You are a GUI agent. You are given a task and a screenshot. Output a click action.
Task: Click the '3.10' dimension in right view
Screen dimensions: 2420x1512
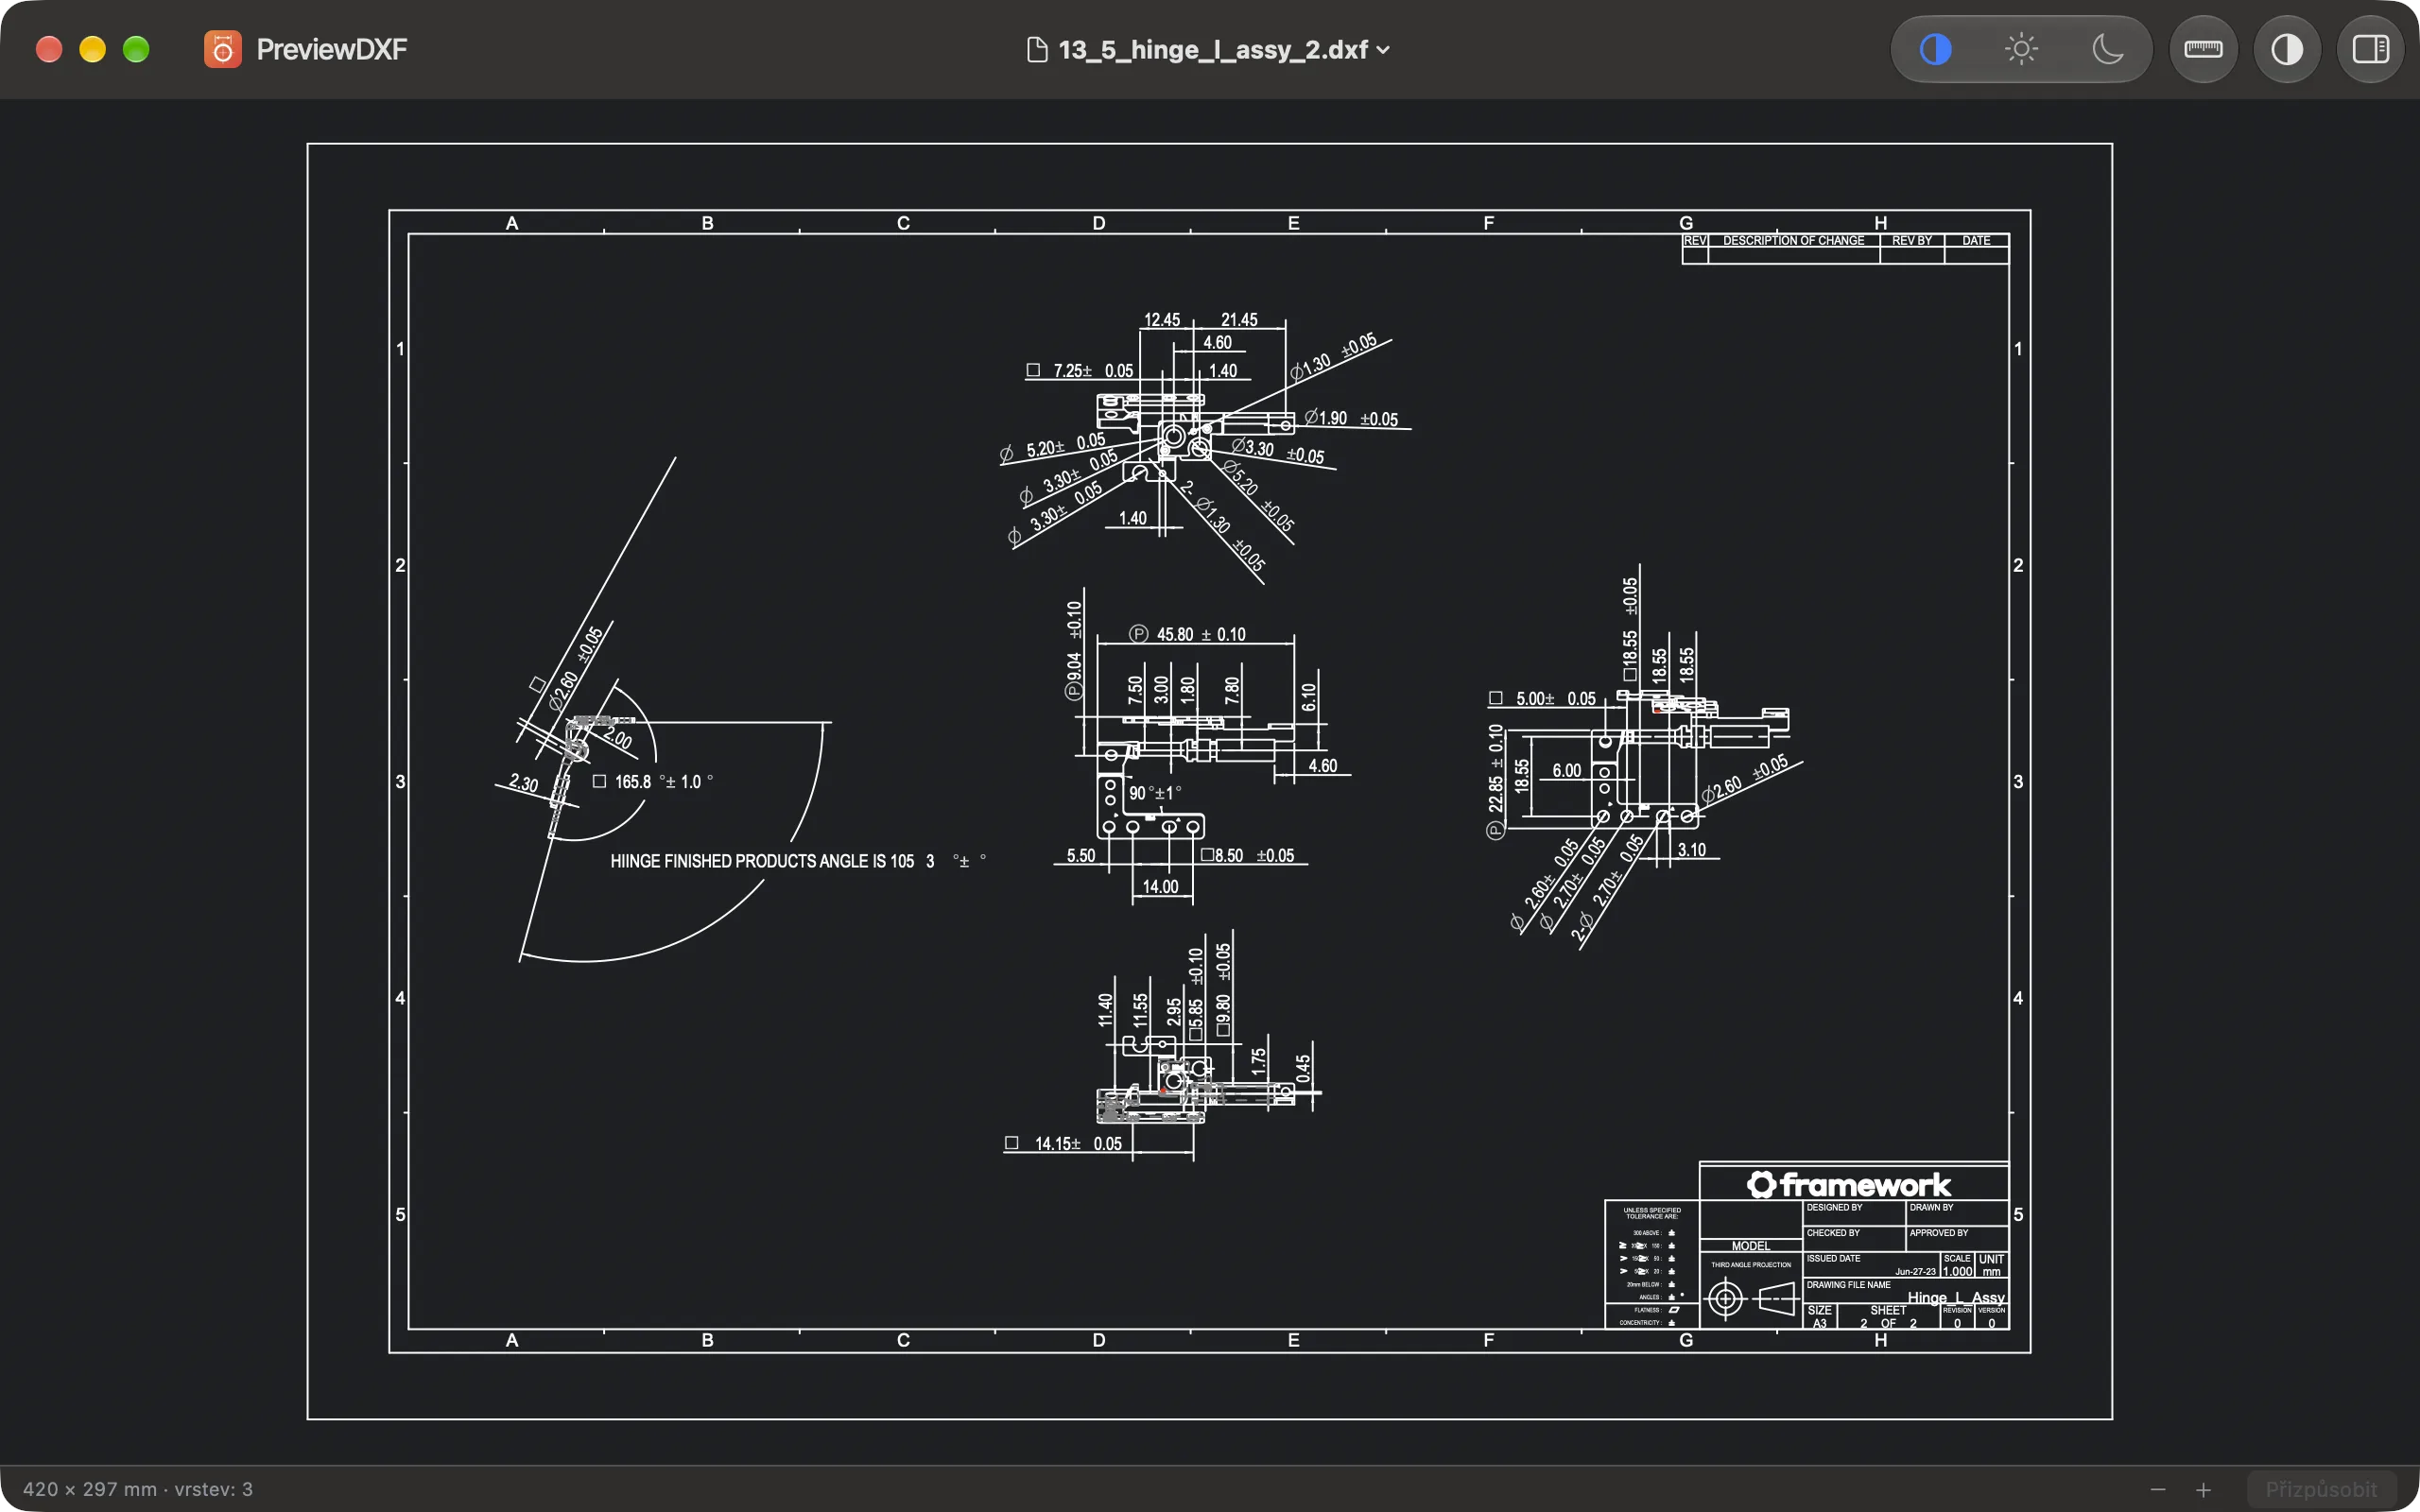[1692, 851]
